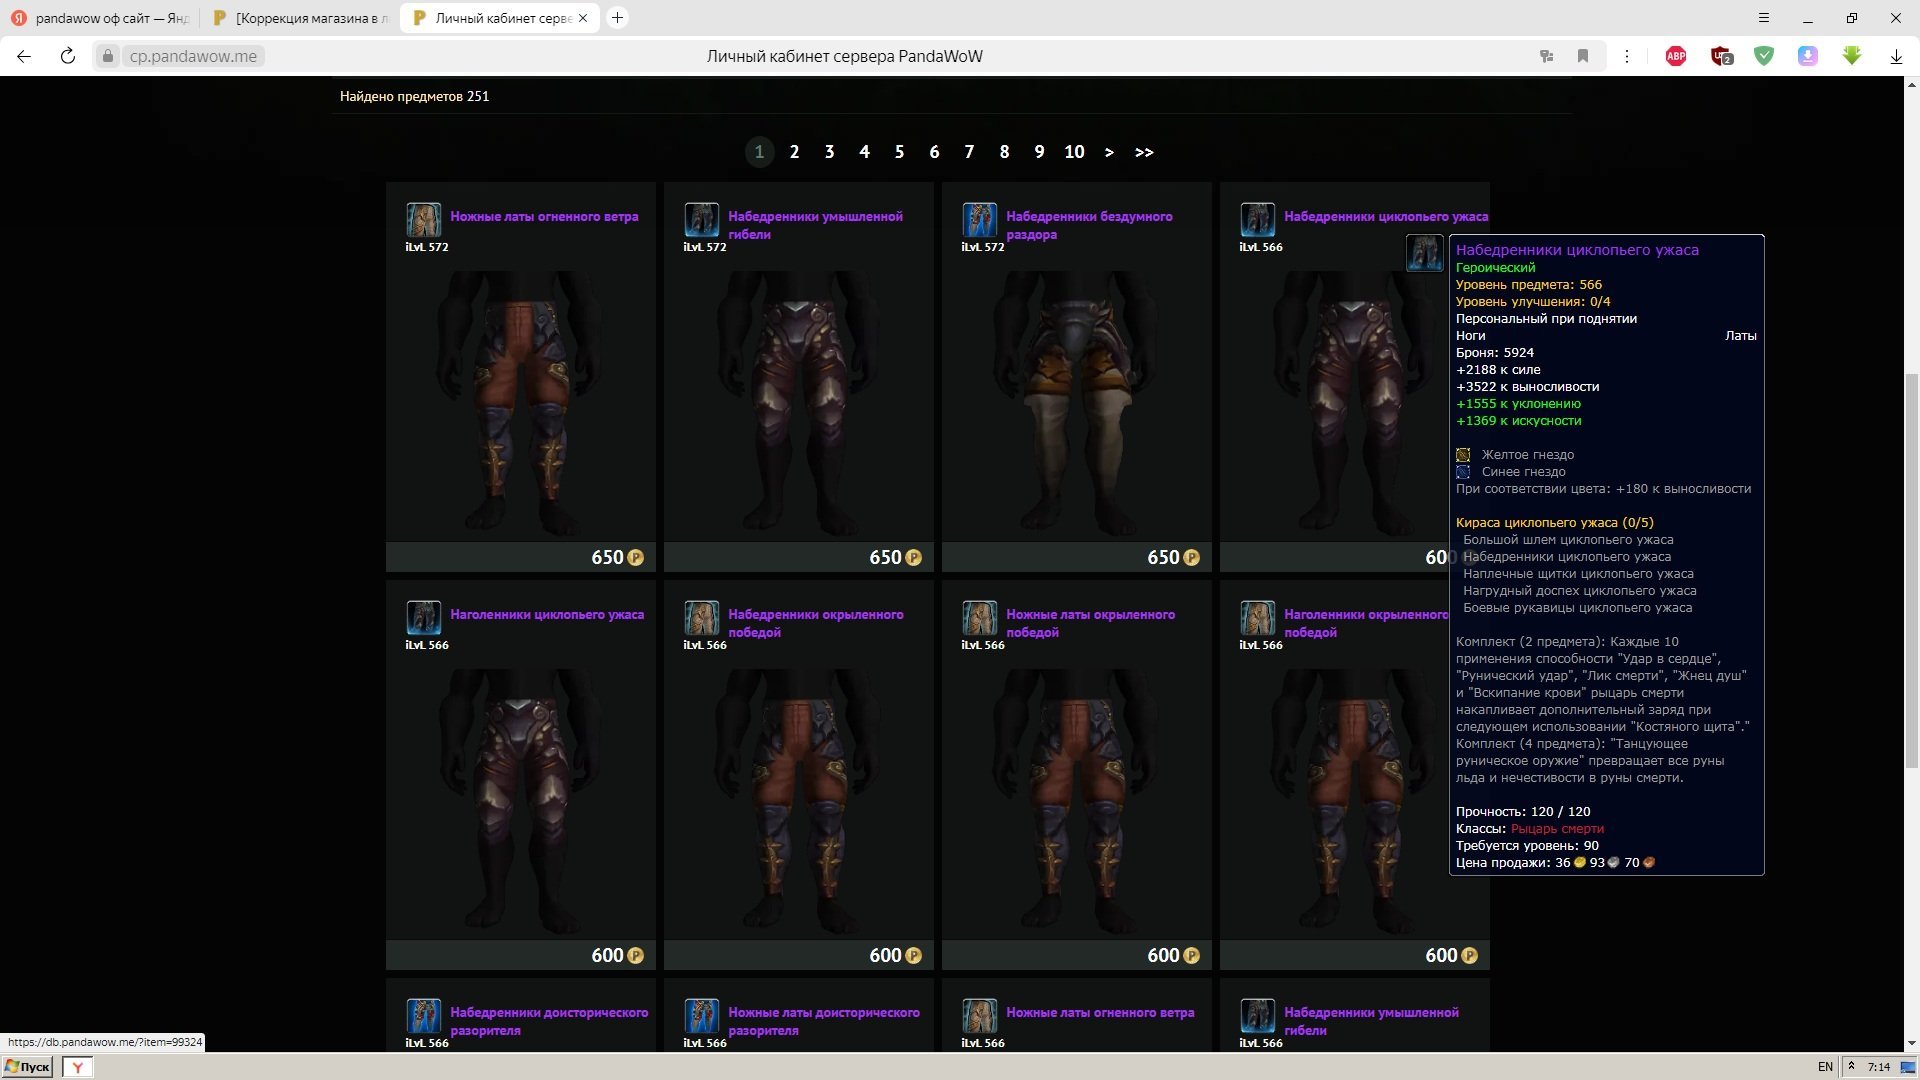
Task: Open the three-dot page options menu
Action: (1627, 56)
